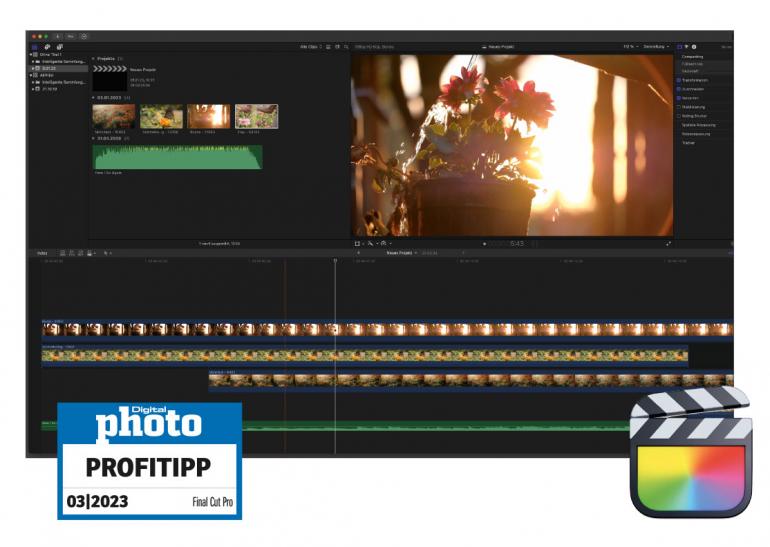Open the video inspector tab icon

pos(680,47)
